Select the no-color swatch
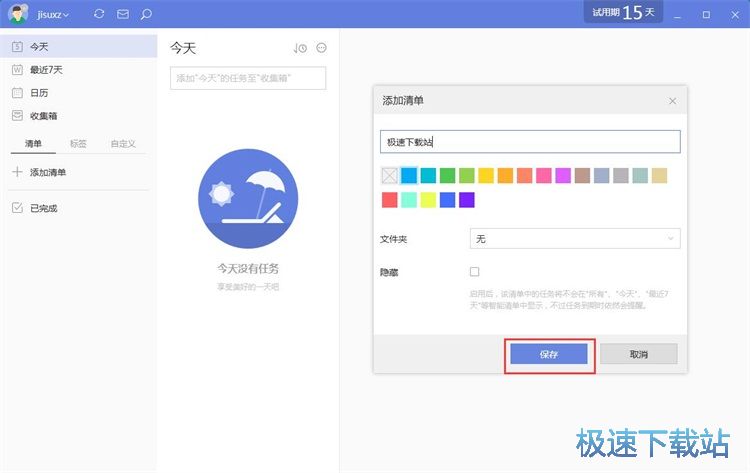The image size is (750, 473). [389, 176]
